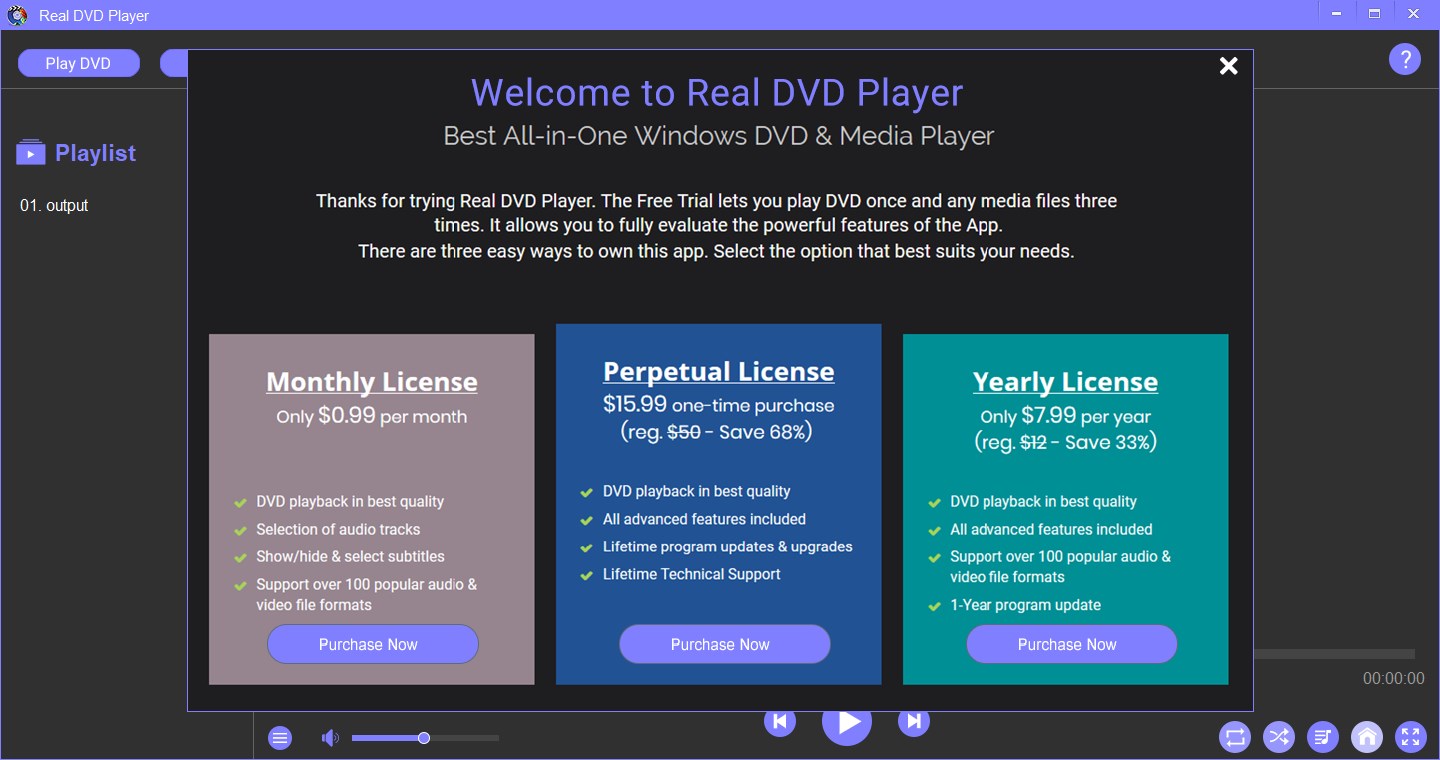Purchase the Perpetual License now
Viewport: 1440px width, 760px height.
725,644
